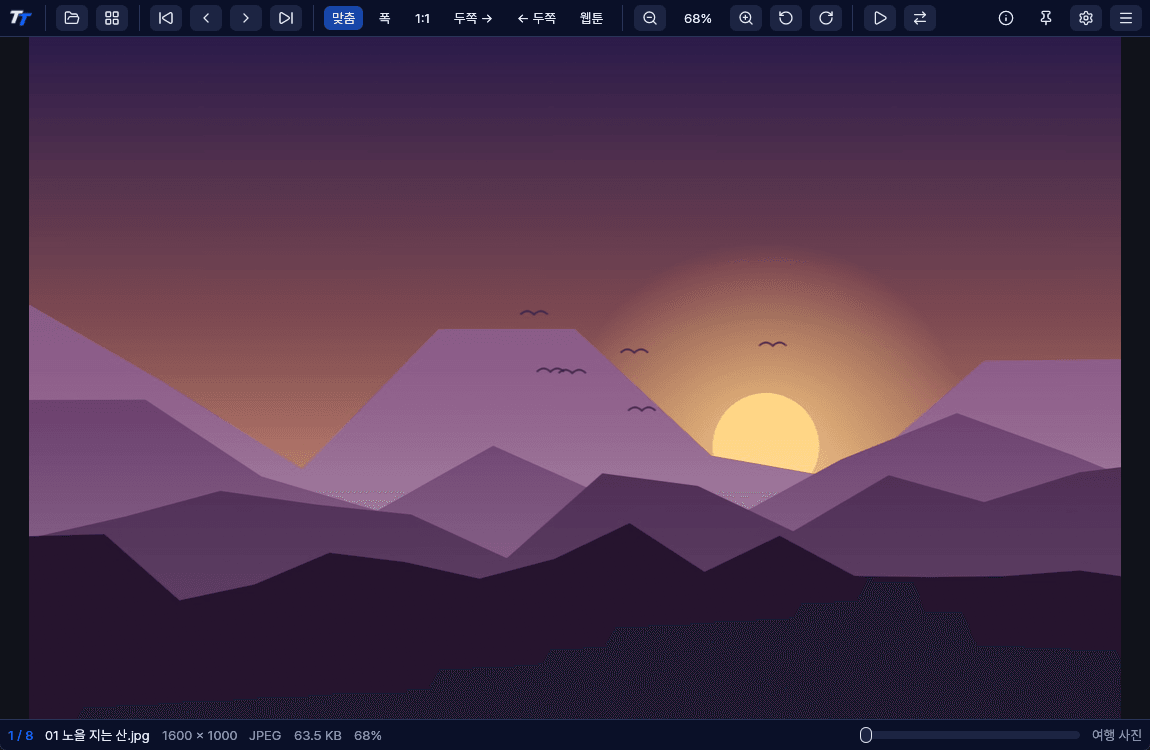
Task: Click the JPEG format label
Action: coord(265,735)
